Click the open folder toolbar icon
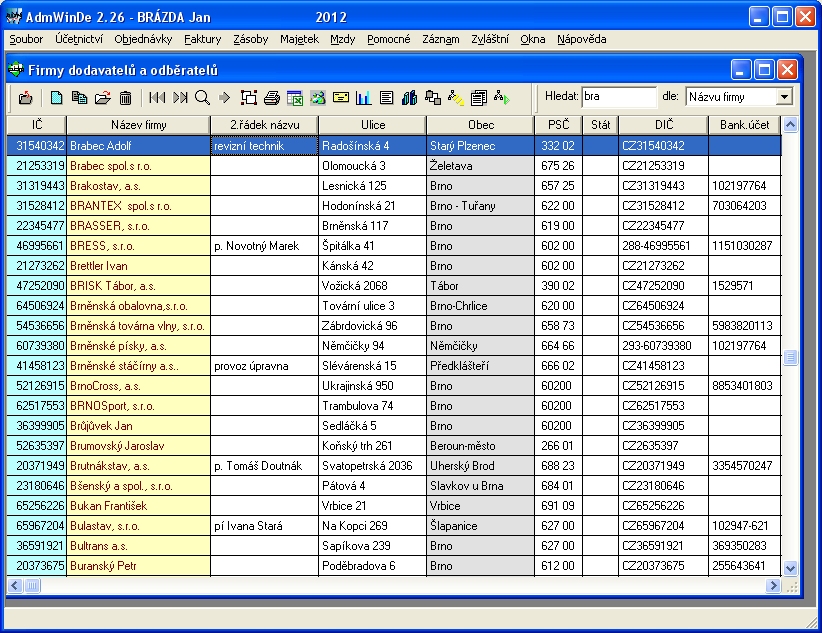The height and width of the screenshot is (633, 822). pyautogui.click(x=103, y=98)
